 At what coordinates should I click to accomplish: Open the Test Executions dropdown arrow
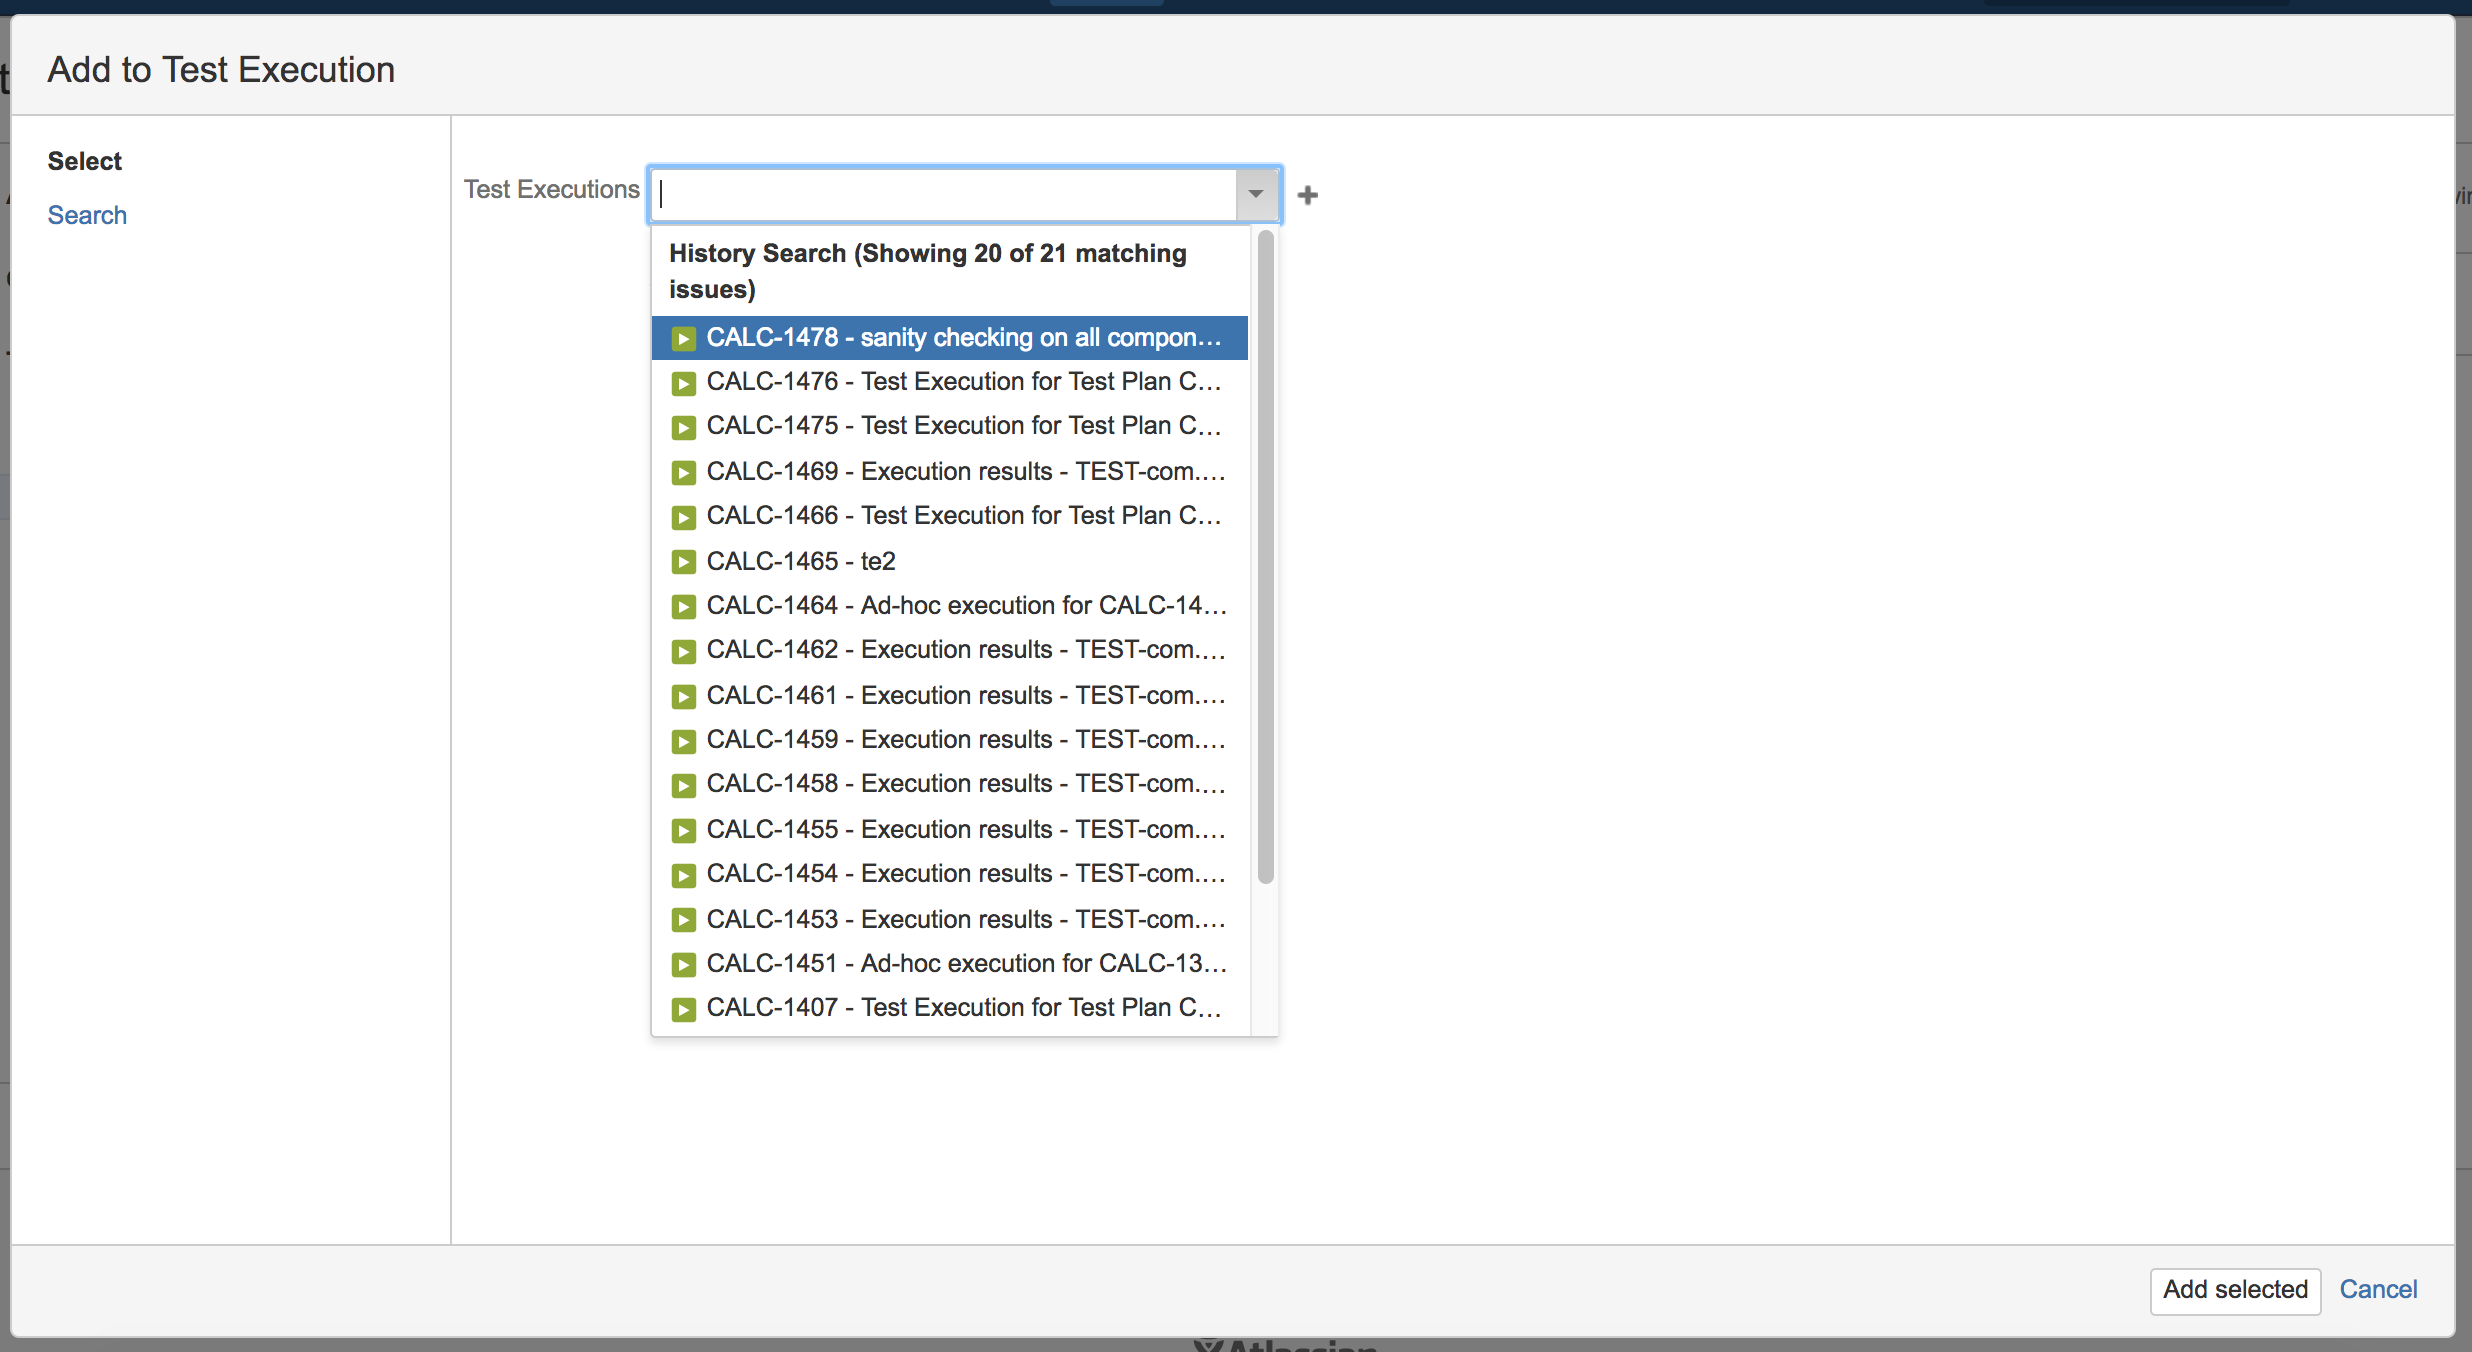pos(1256,194)
